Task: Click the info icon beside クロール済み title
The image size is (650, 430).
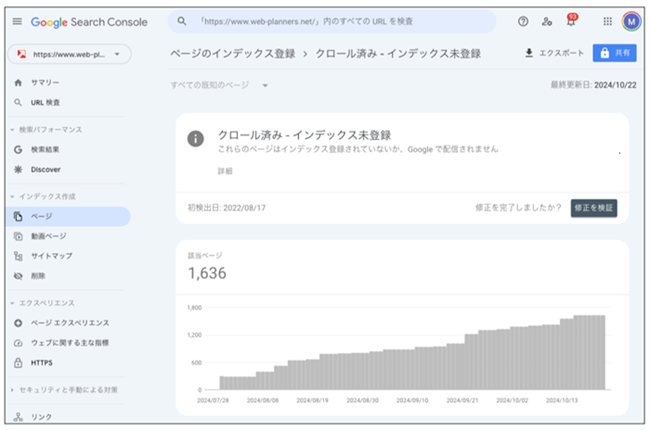Action: point(196,138)
